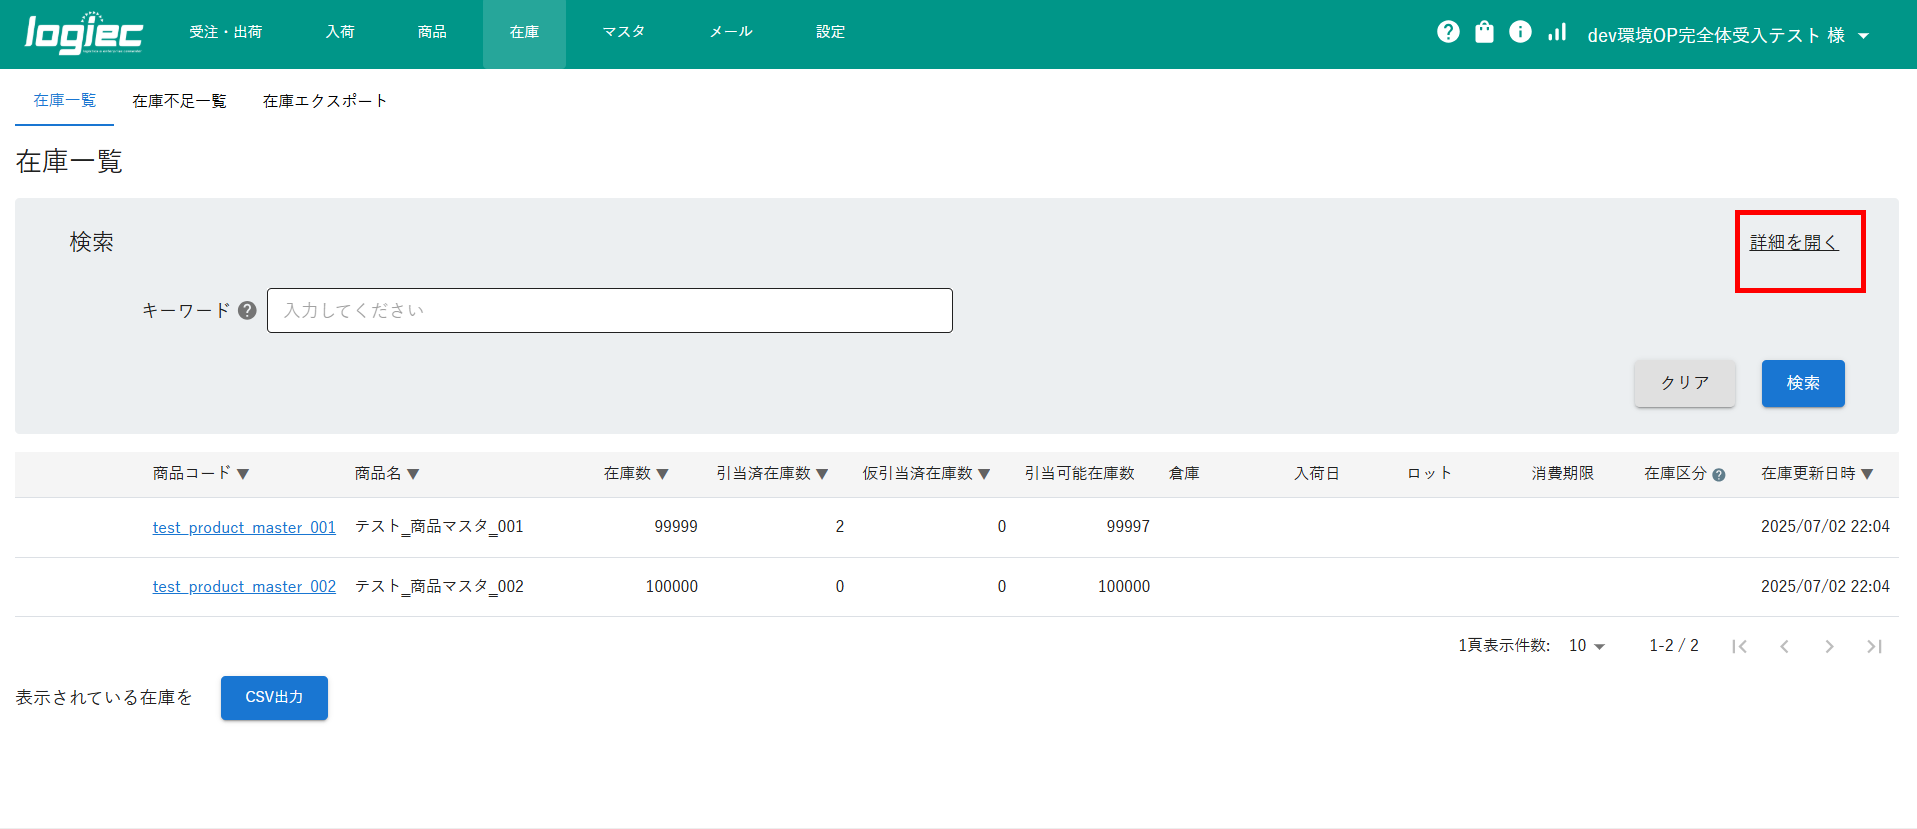Viewport: 1917px width, 829px height.
Task: Open test_product_master_001 link
Action: (x=244, y=527)
